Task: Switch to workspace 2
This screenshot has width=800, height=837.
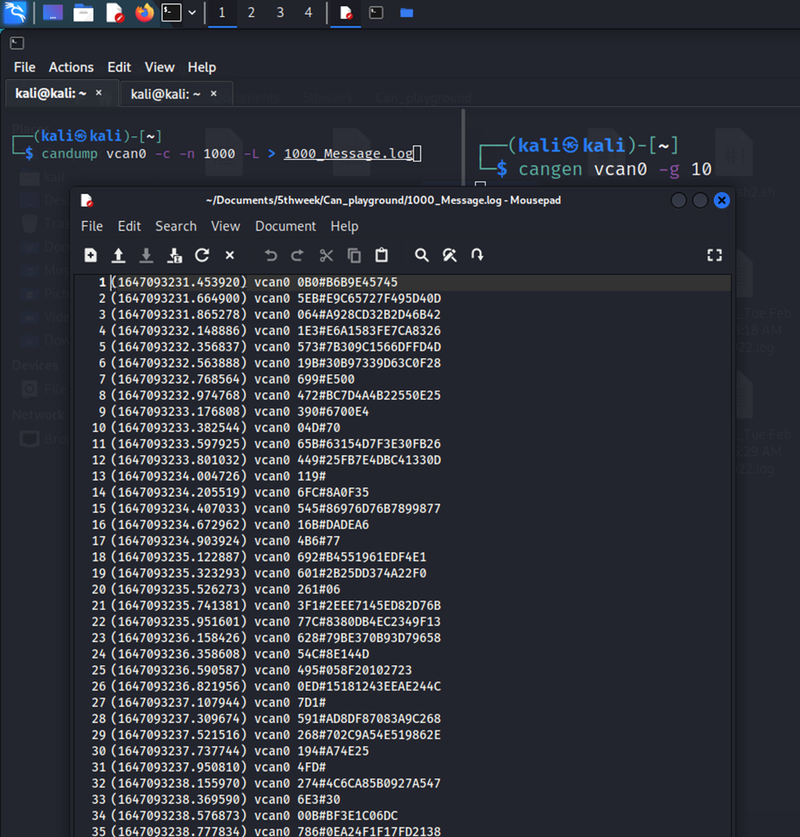Action: coord(251,12)
